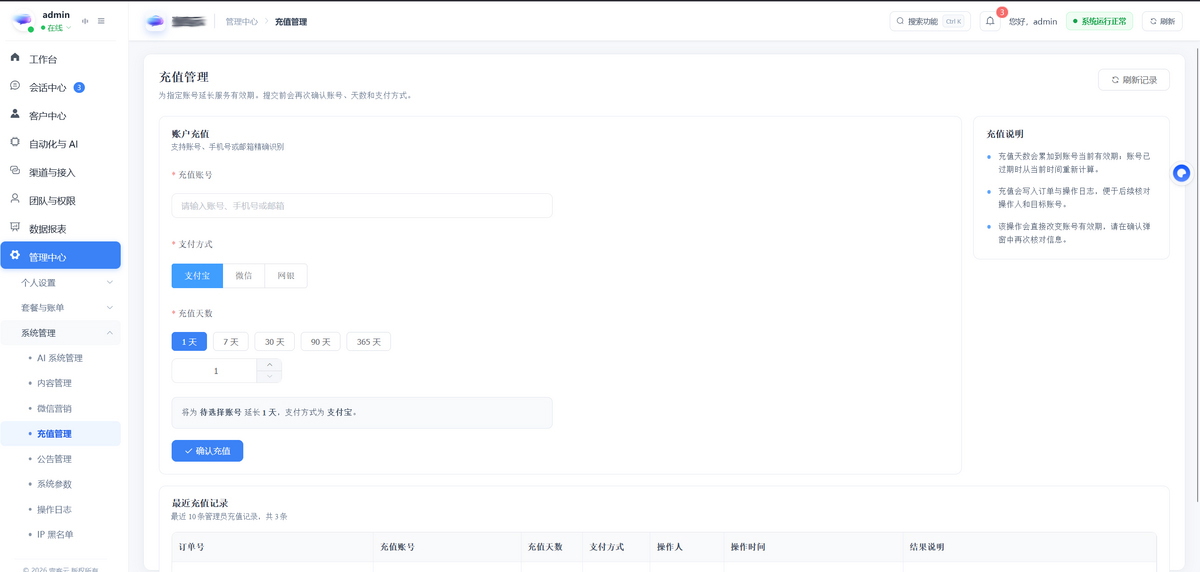Click the 管理中心 gear icon
The image size is (1200, 572).
click(x=15, y=256)
